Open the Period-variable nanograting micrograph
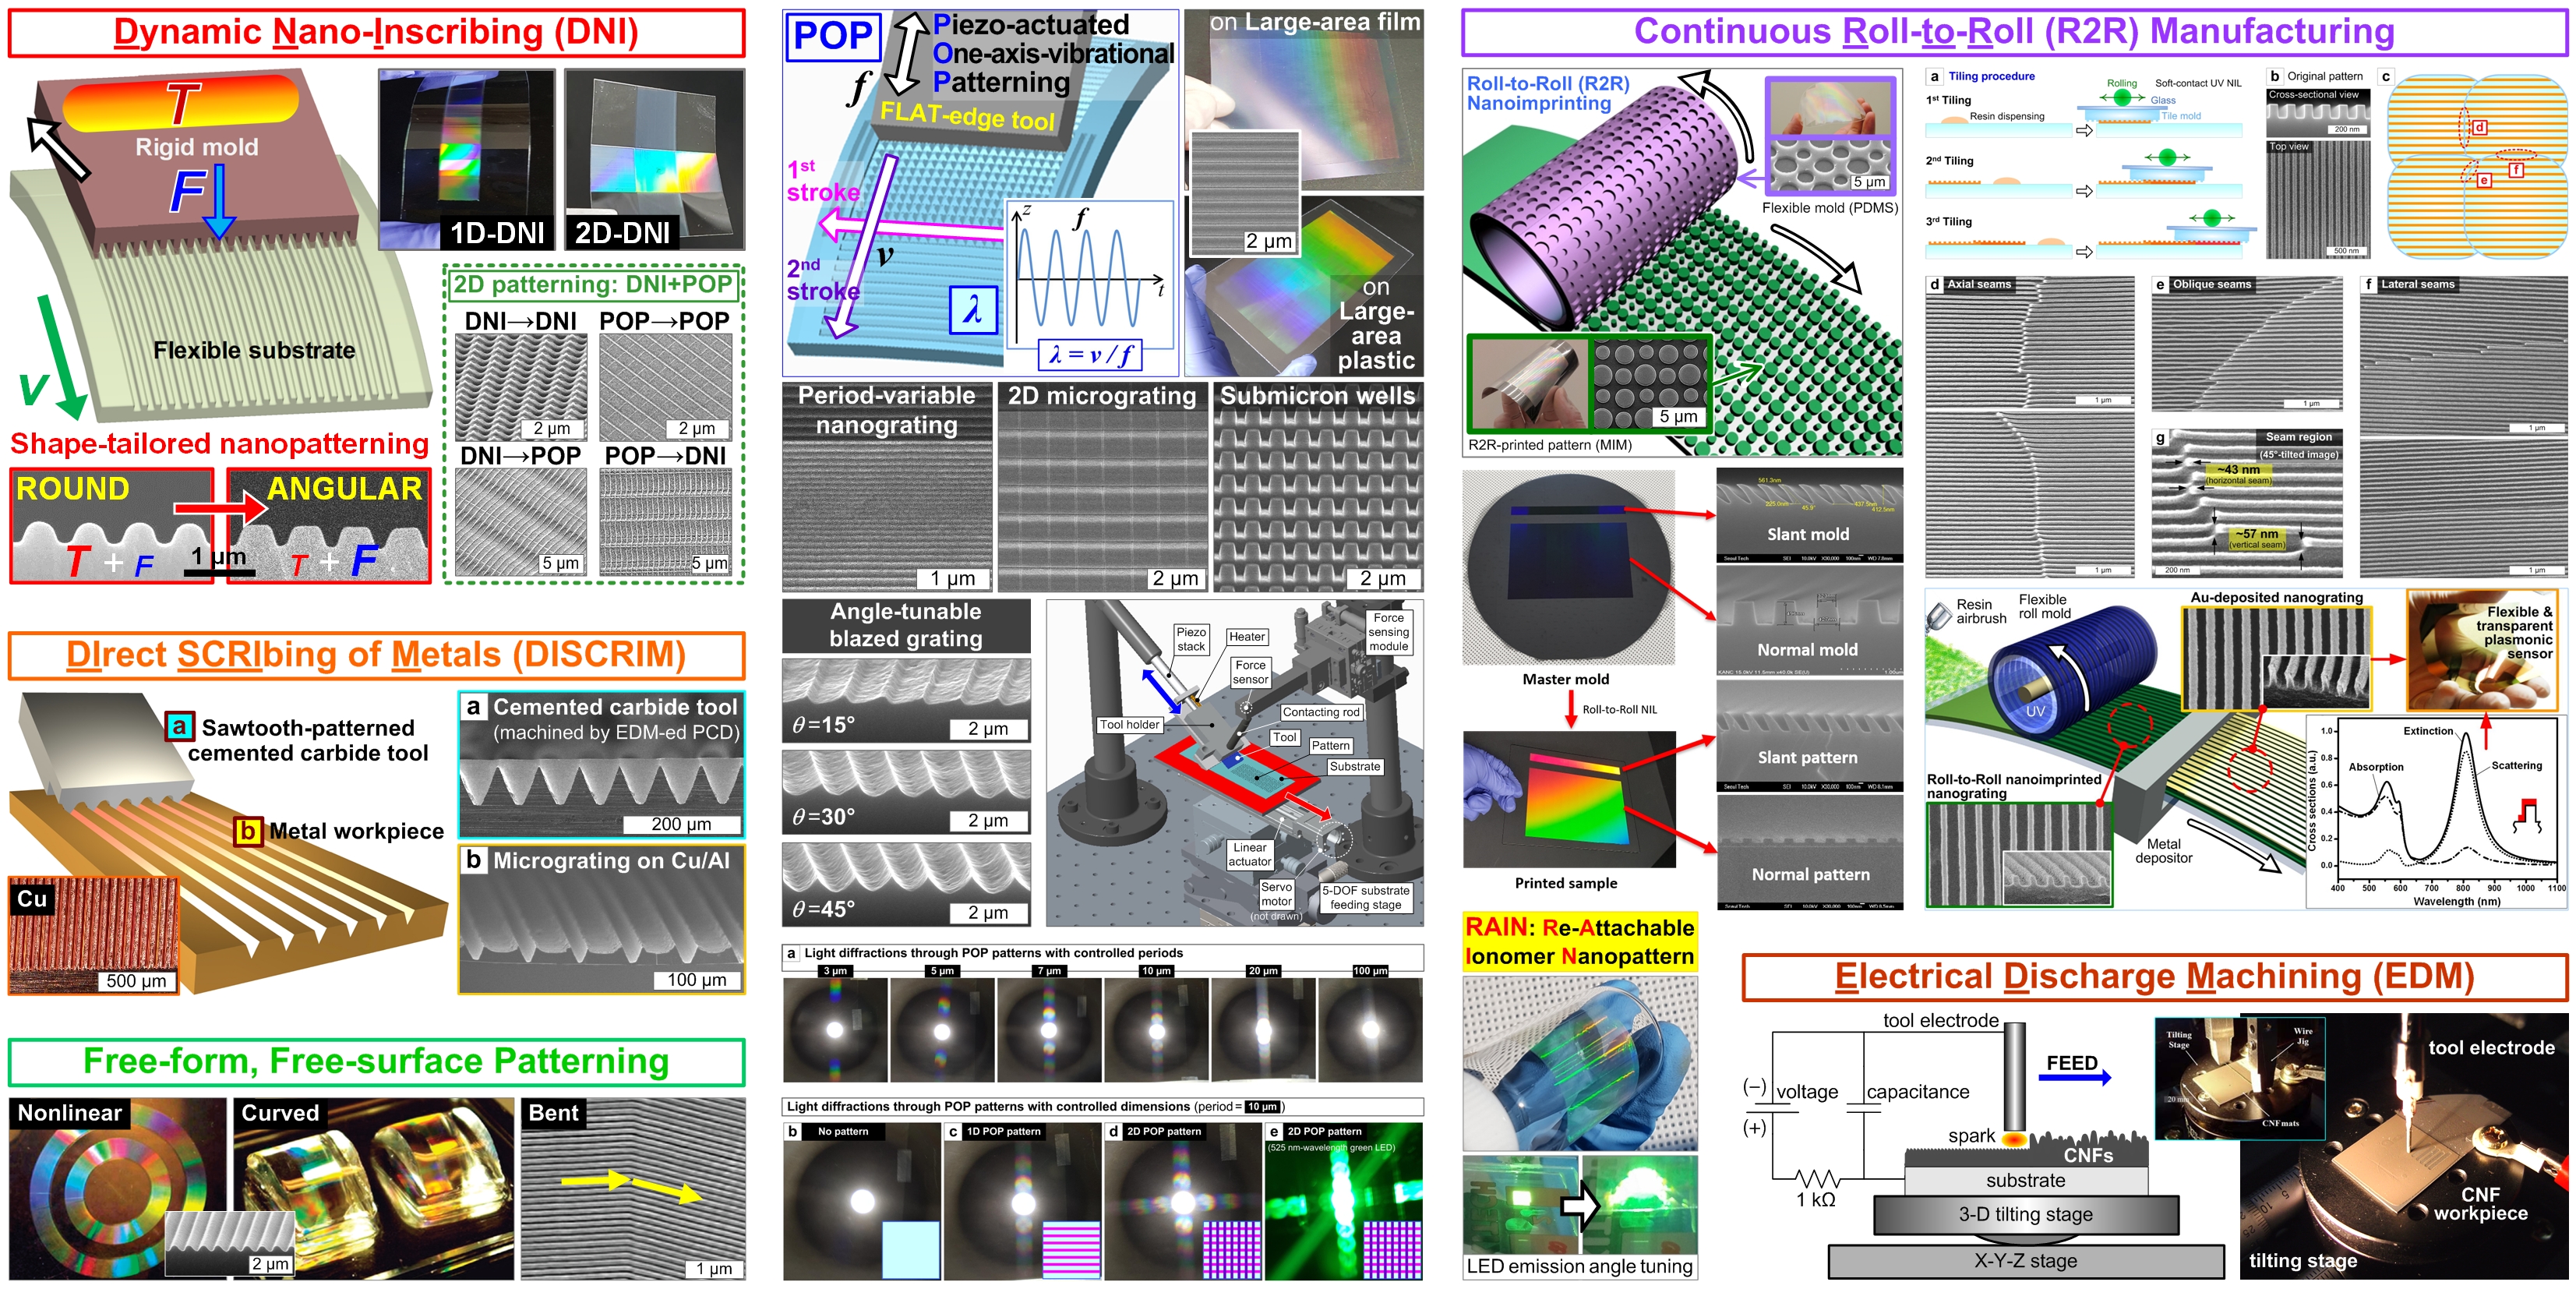 click(887, 487)
